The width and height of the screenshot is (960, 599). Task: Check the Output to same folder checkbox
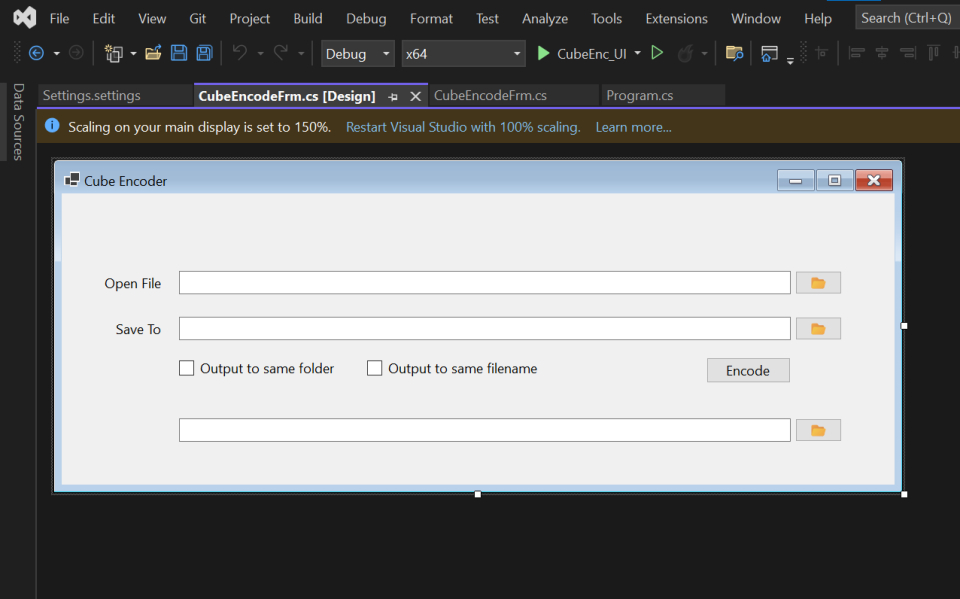coord(186,368)
